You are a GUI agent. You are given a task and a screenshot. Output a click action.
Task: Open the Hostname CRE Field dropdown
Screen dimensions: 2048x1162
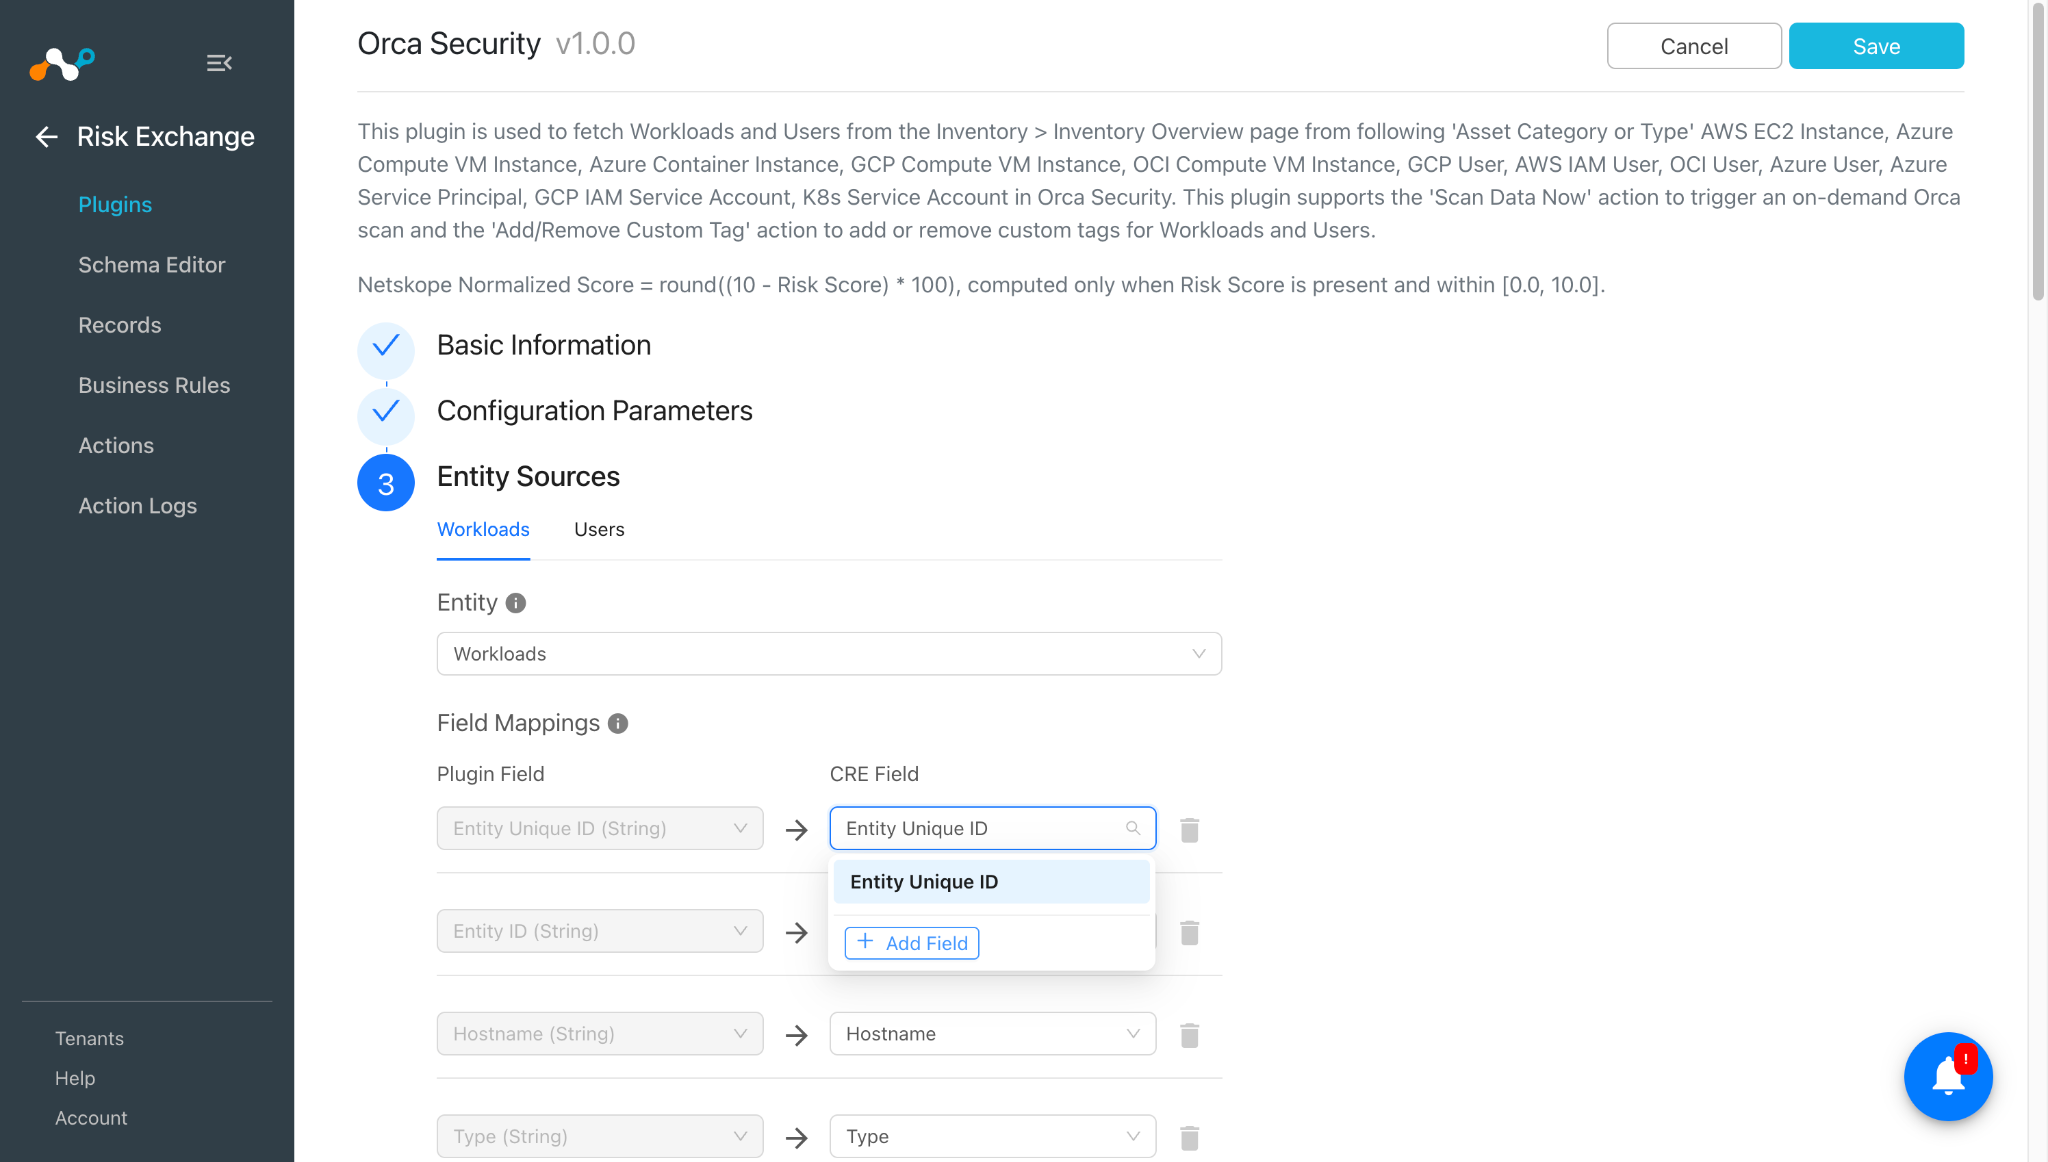click(992, 1034)
